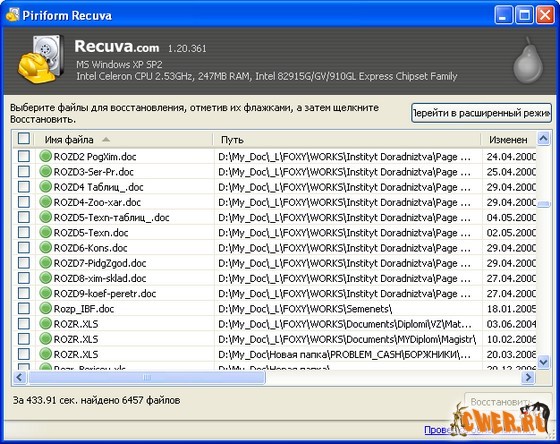Open the Проверить обновления link

click(479, 430)
